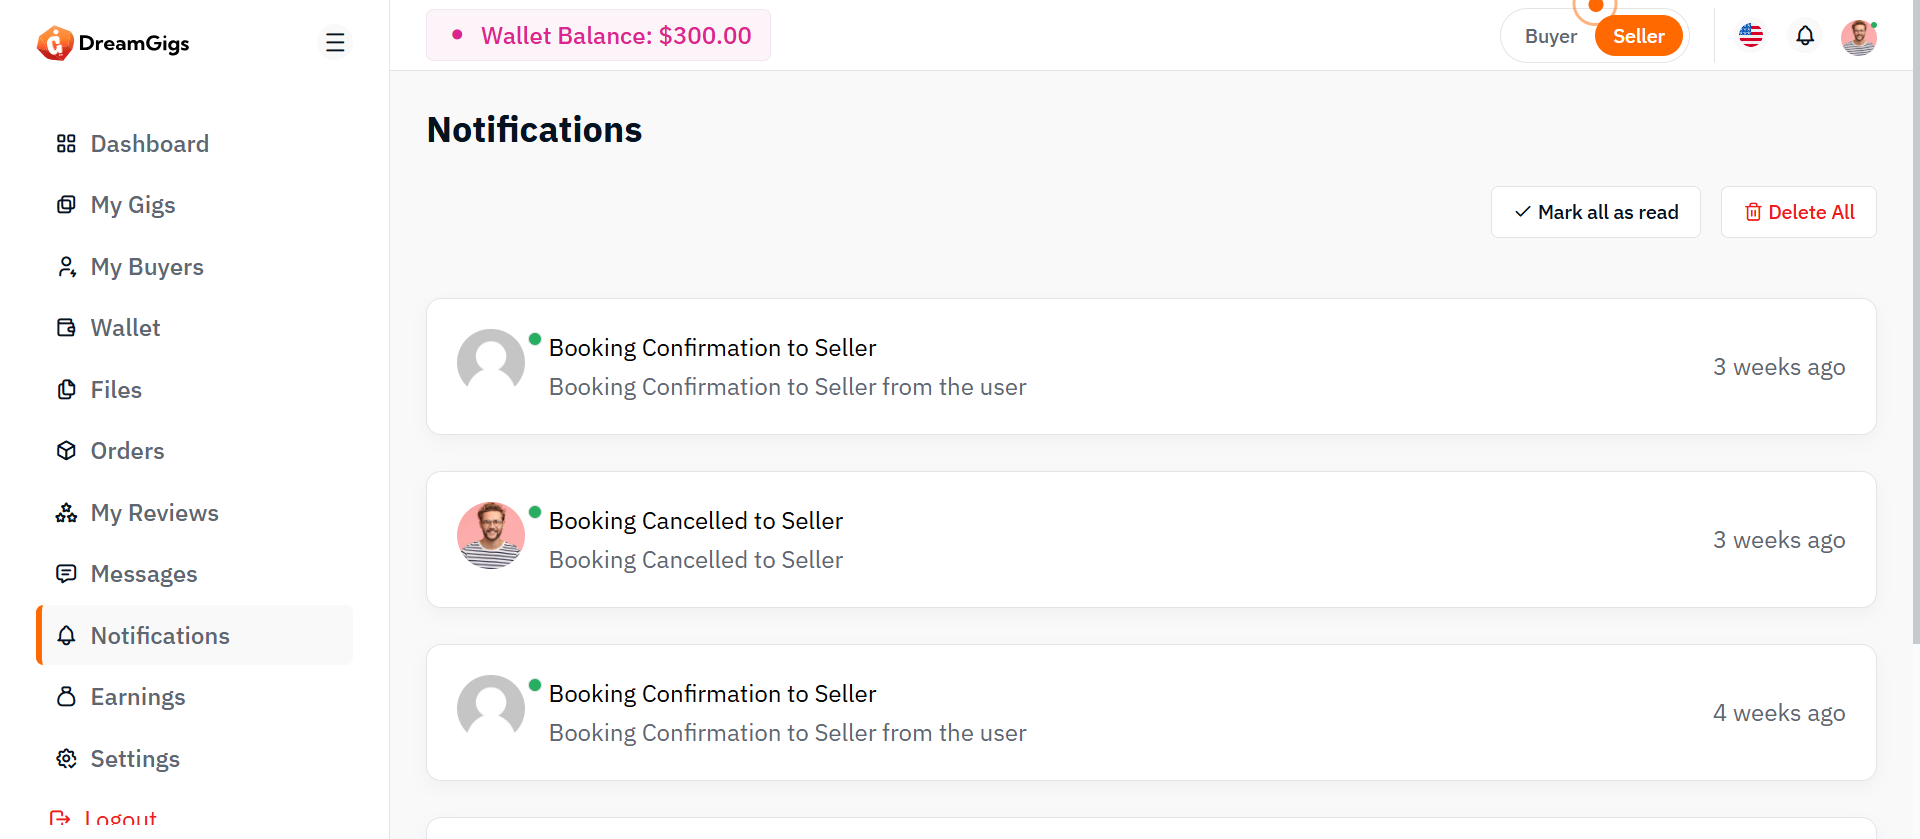Open the user profile avatar menu
Viewport: 1920px width, 839px height.
click(x=1859, y=38)
